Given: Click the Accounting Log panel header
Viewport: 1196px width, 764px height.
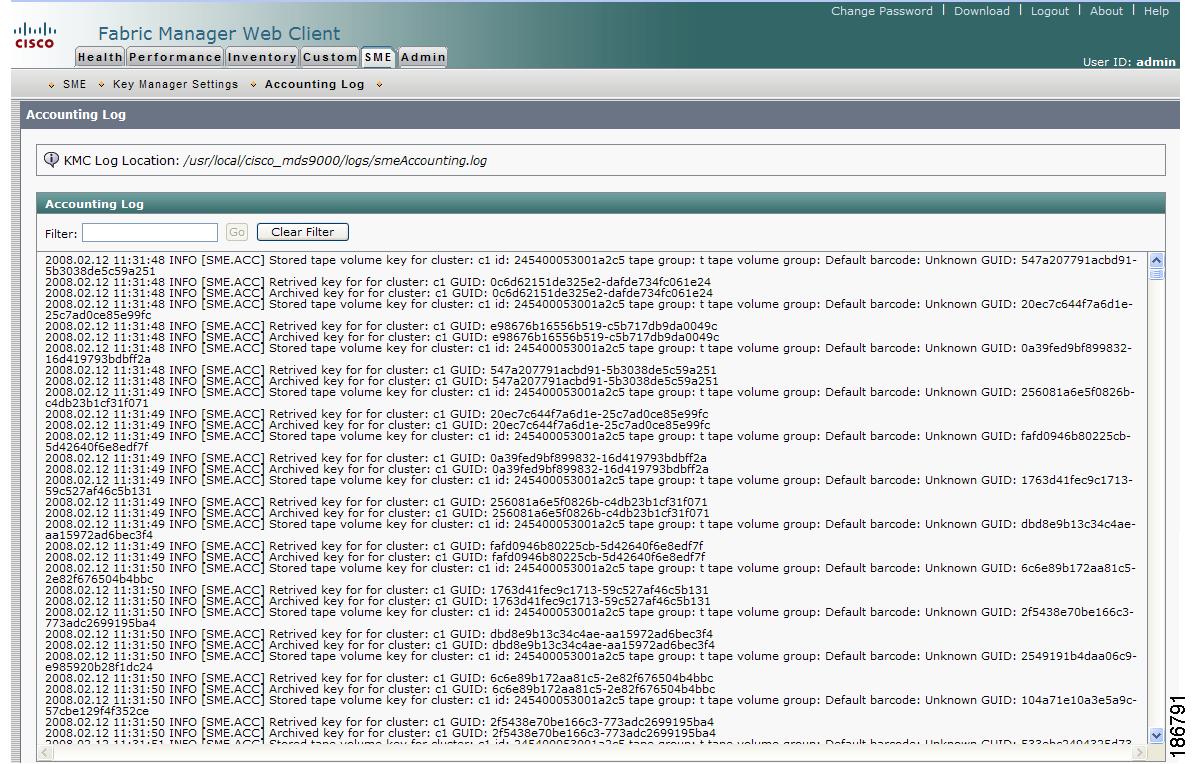Looking at the screenshot, I should click(600, 204).
